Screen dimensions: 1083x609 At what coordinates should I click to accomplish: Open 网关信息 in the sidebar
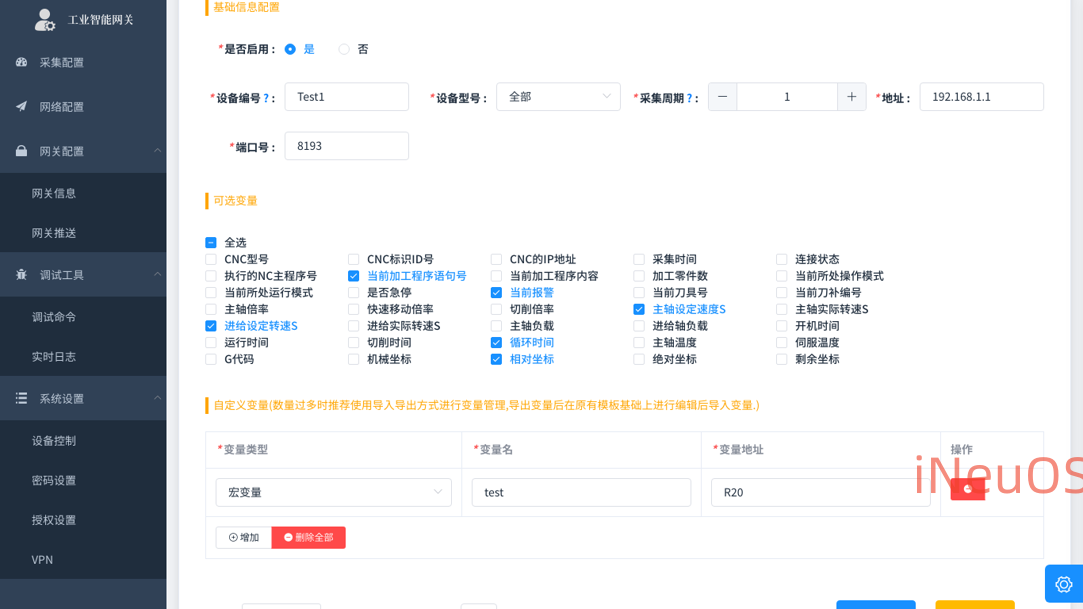(54, 193)
